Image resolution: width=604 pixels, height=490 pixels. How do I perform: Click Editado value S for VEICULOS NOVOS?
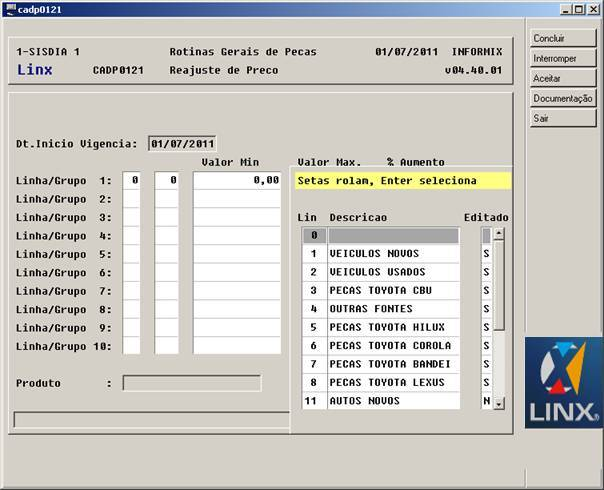[x=487, y=253]
